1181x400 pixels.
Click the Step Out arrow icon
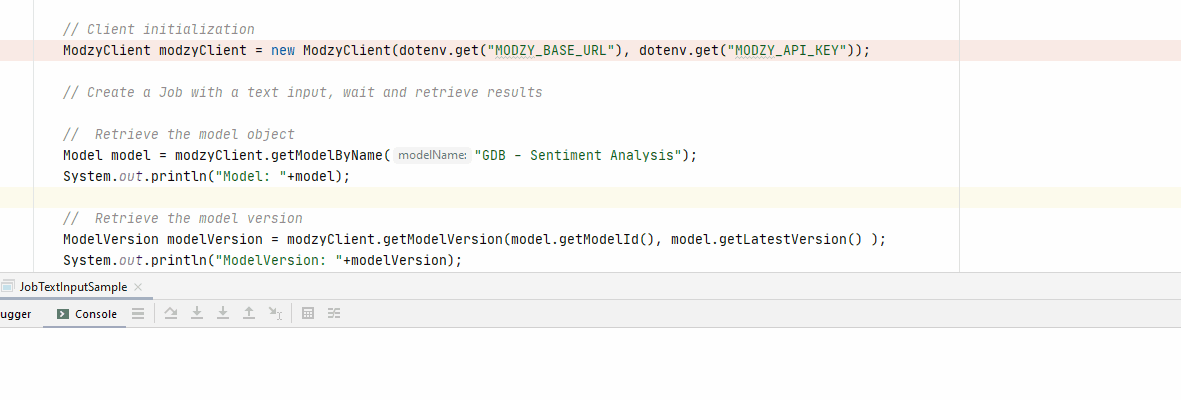click(x=249, y=313)
